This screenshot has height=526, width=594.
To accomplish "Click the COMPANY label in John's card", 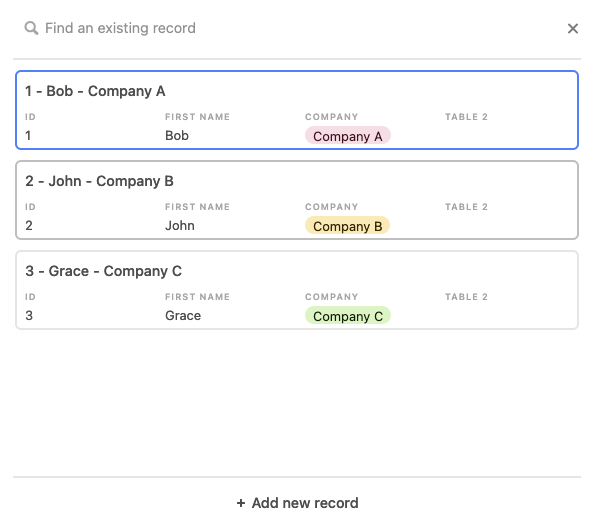I will [331, 207].
